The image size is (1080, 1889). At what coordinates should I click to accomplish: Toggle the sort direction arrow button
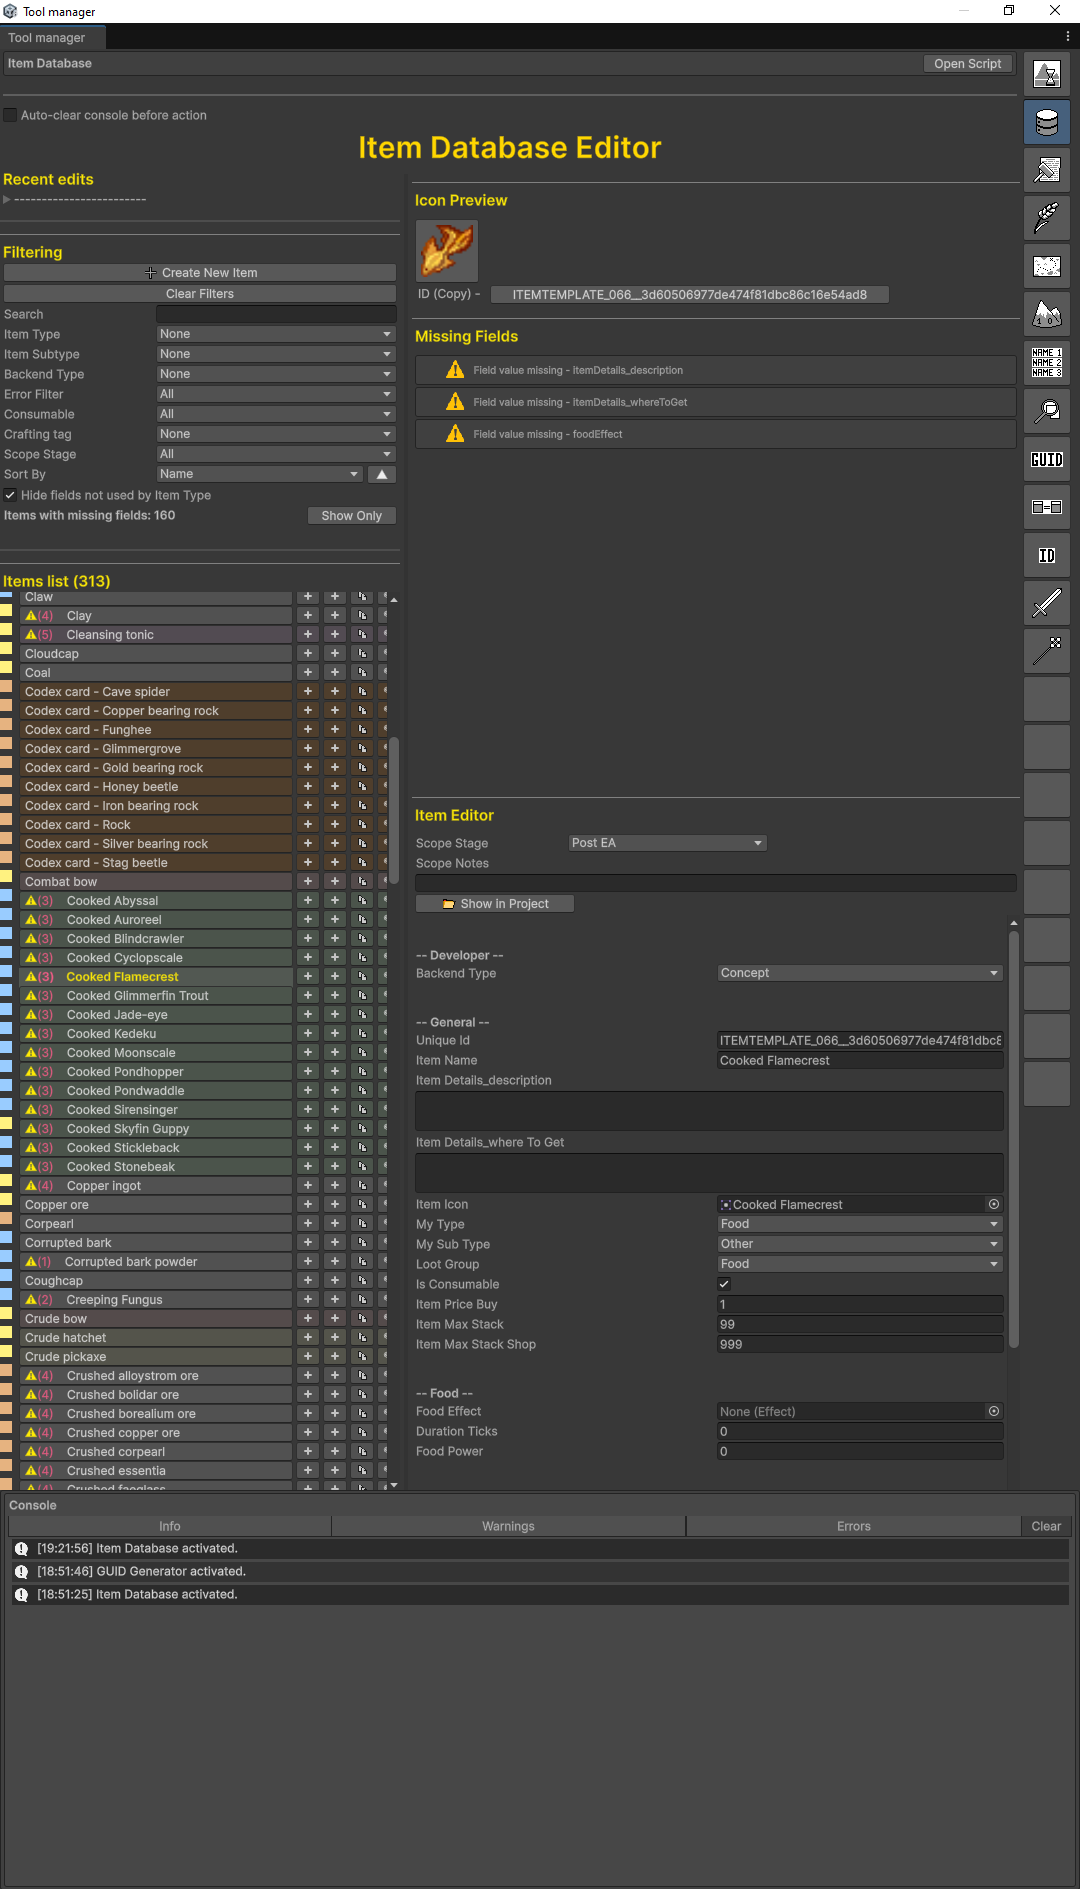(x=382, y=474)
